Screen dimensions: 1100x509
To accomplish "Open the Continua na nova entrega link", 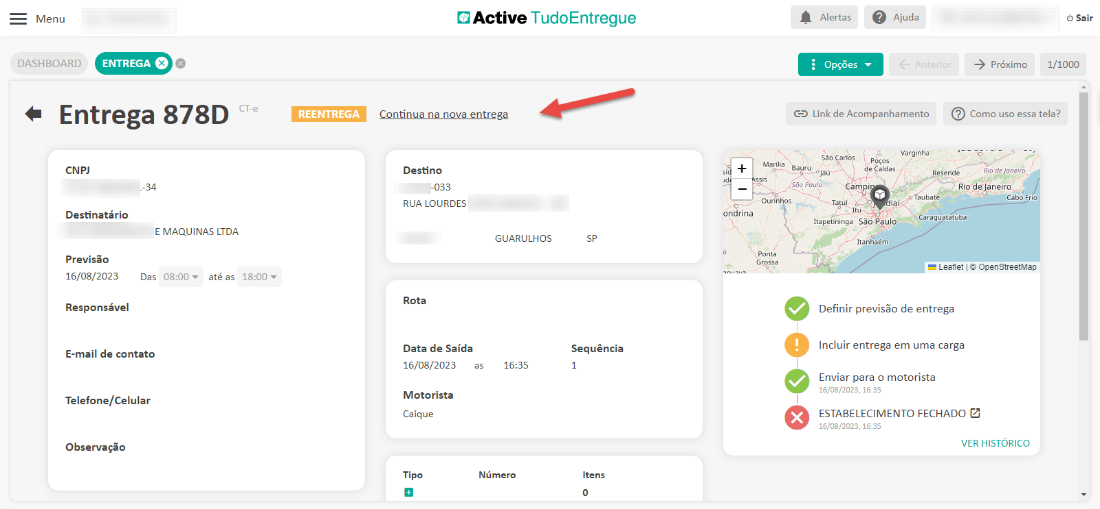I will [x=443, y=114].
